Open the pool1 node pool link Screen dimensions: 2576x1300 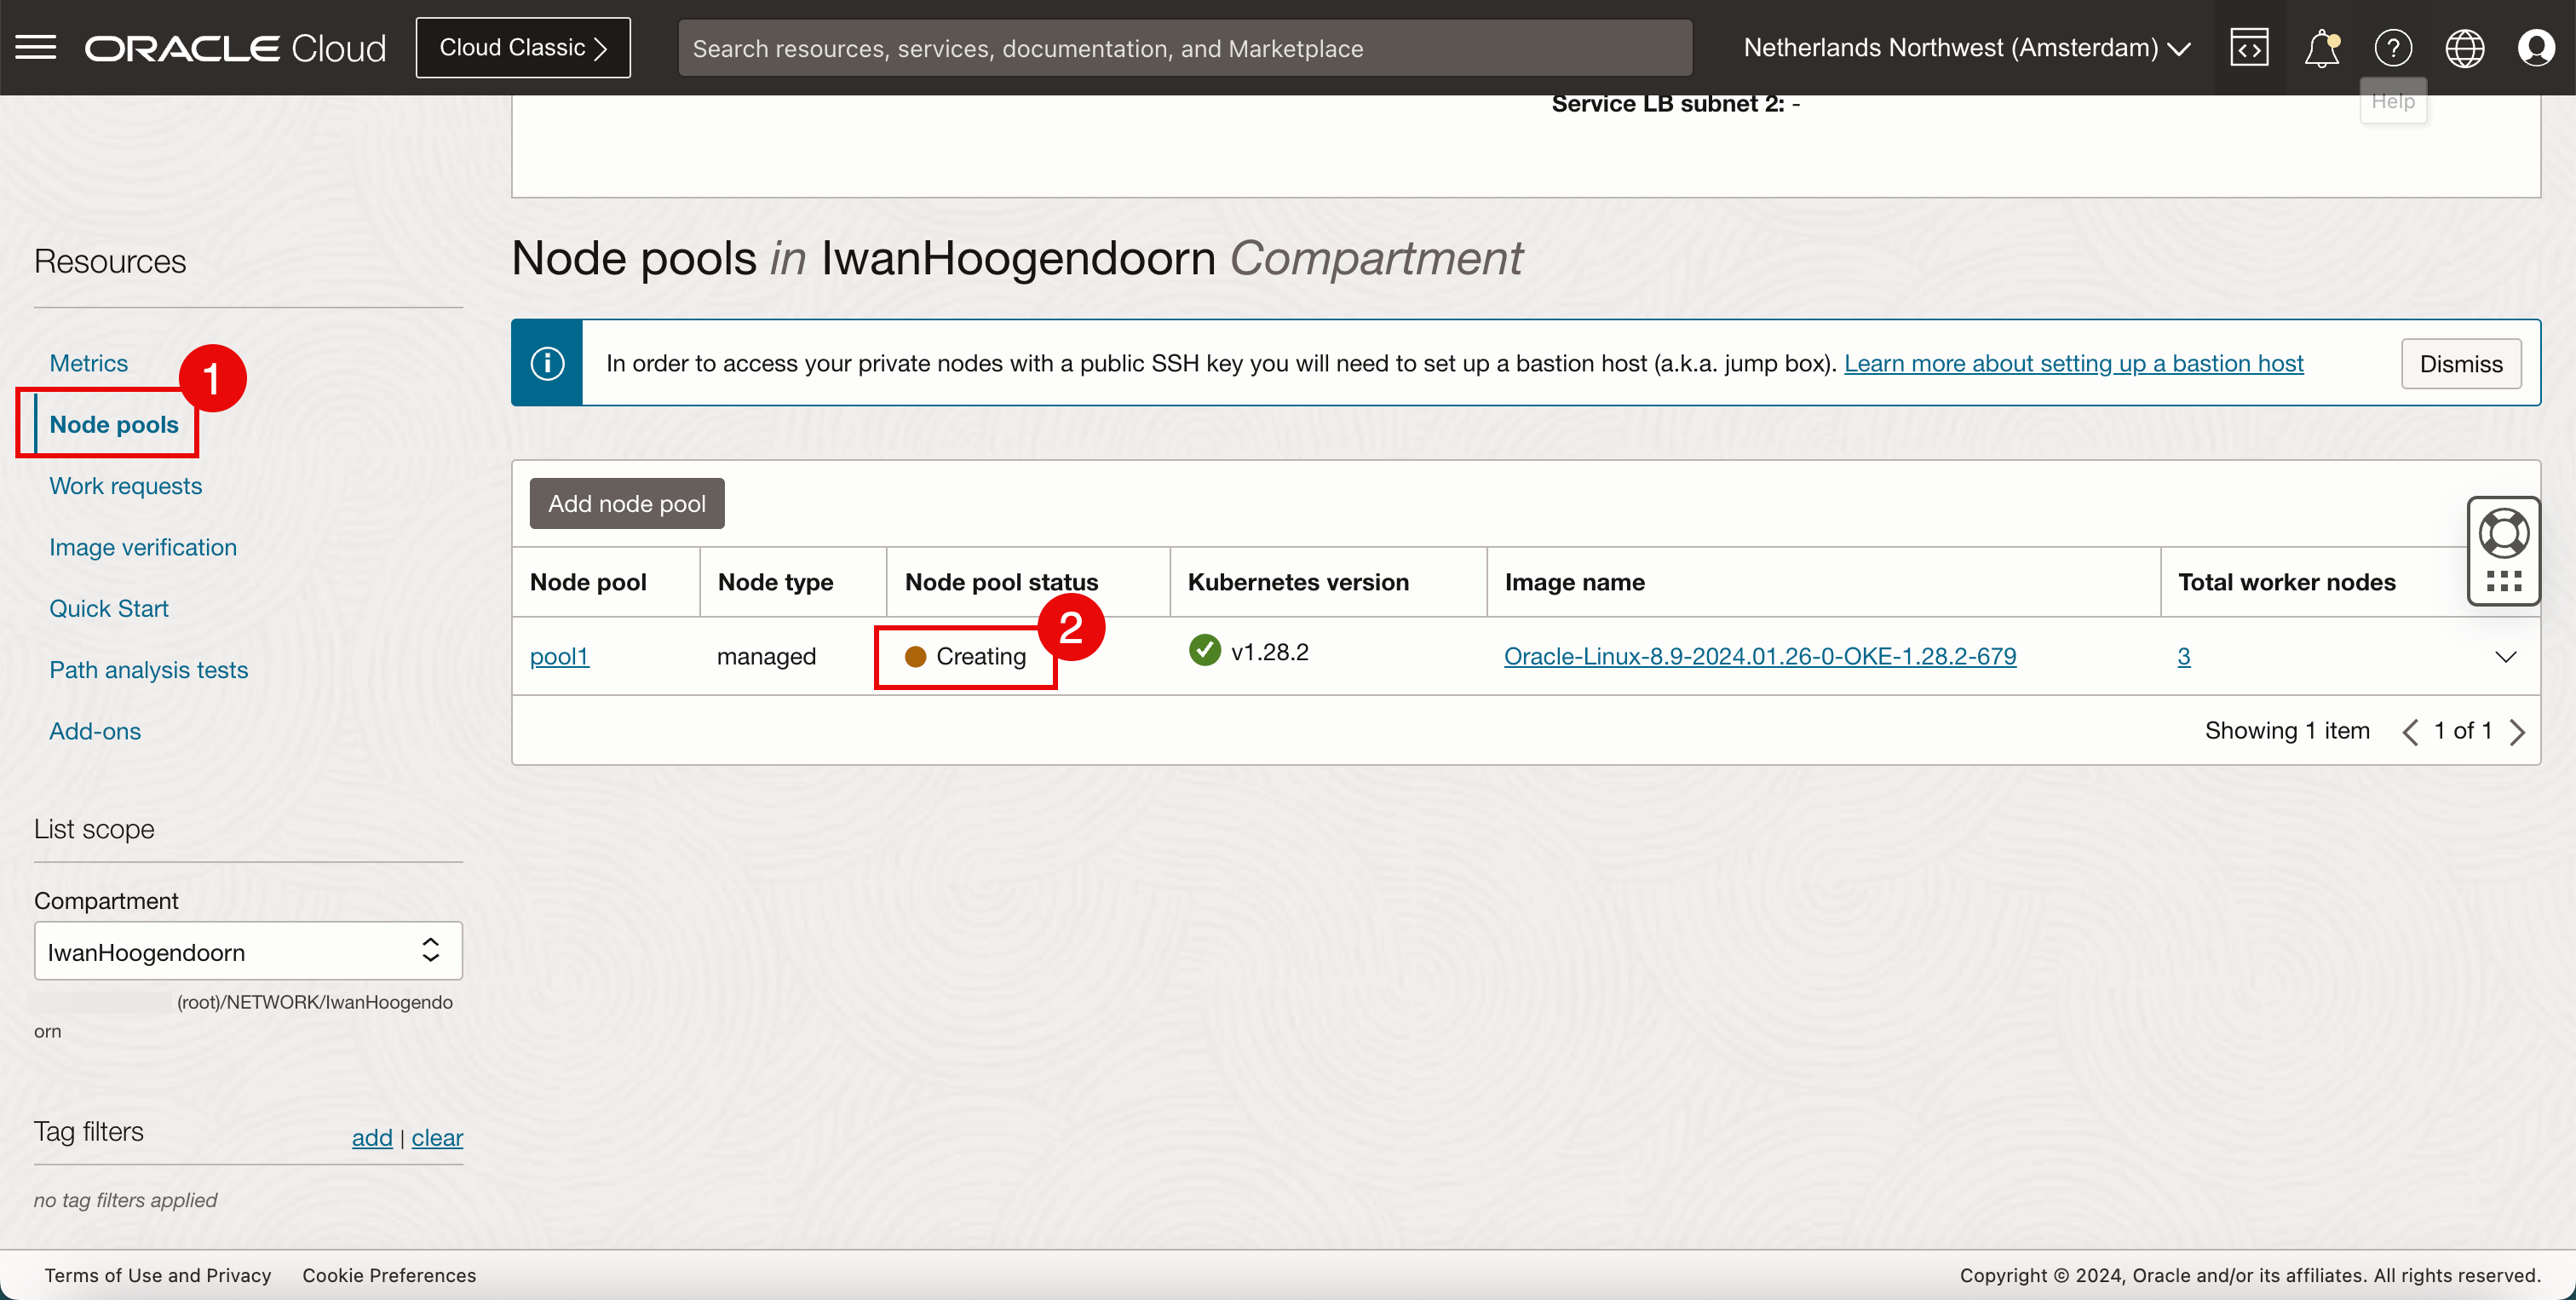(x=559, y=656)
